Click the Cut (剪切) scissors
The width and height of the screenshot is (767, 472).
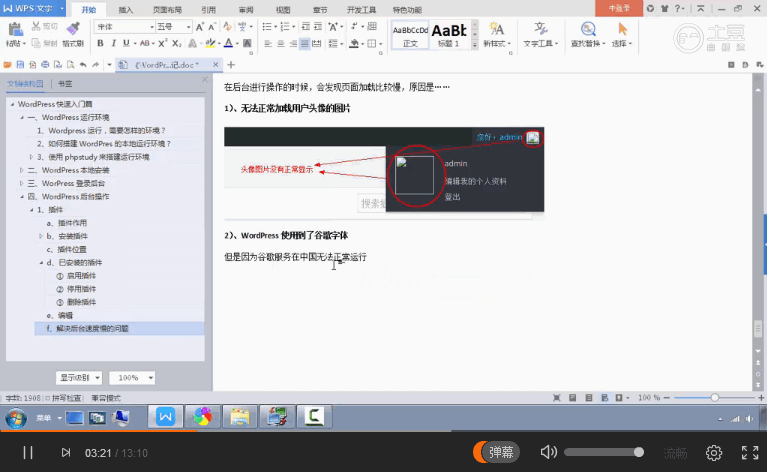(44, 26)
